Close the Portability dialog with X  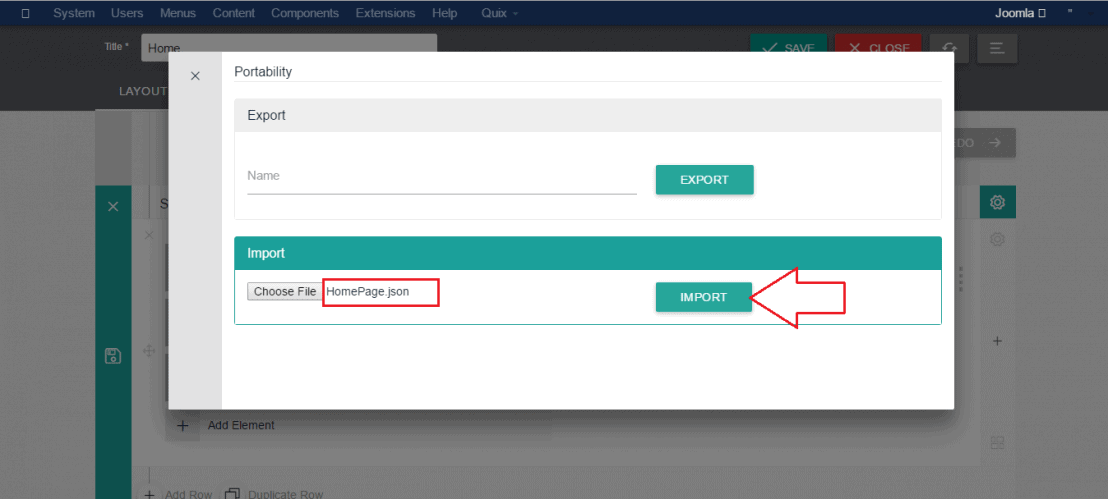pos(195,76)
